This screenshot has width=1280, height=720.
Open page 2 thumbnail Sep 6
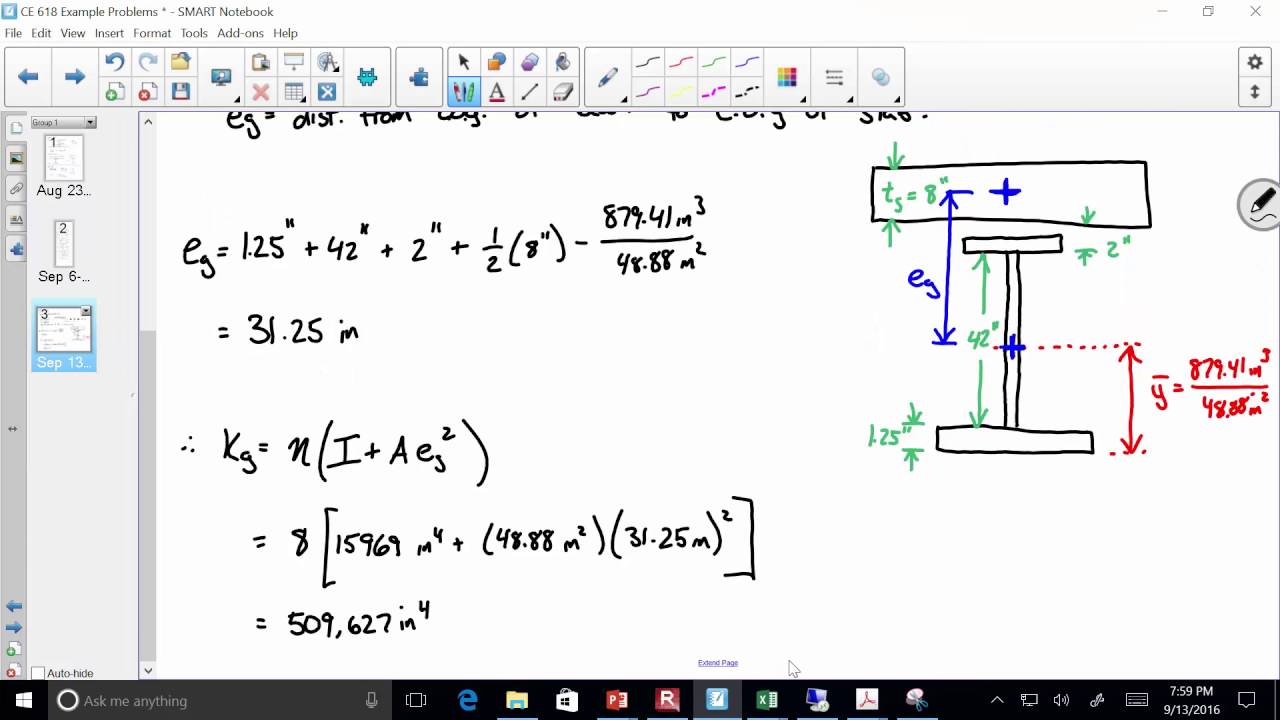point(63,243)
